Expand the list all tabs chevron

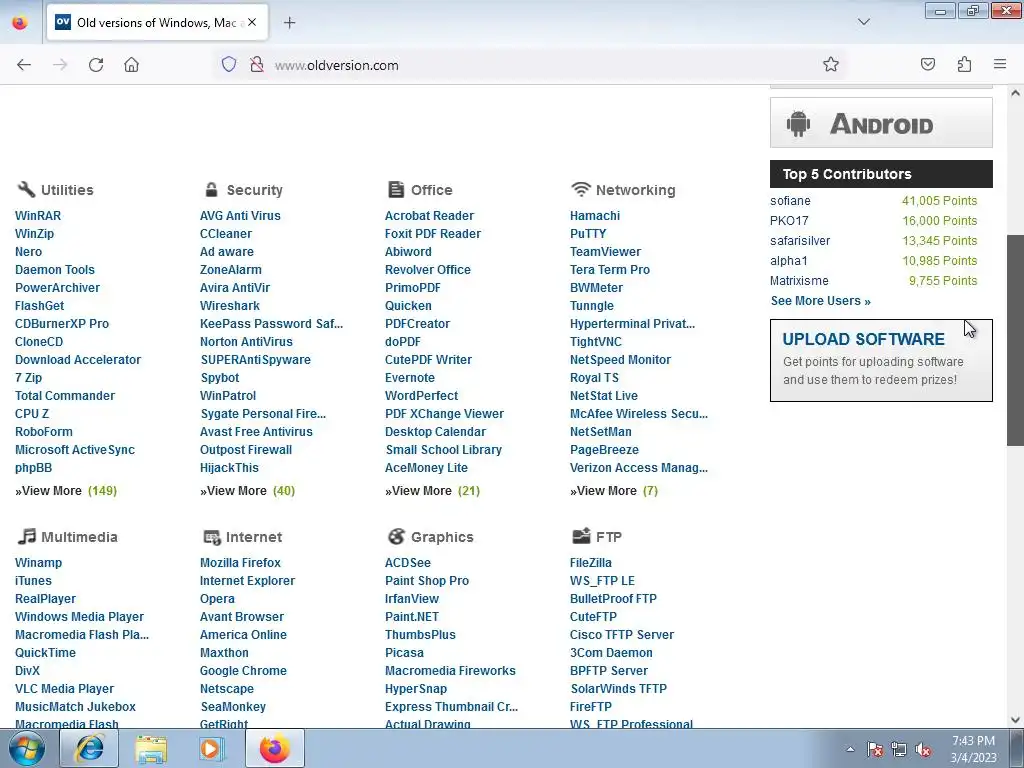(x=864, y=22)
